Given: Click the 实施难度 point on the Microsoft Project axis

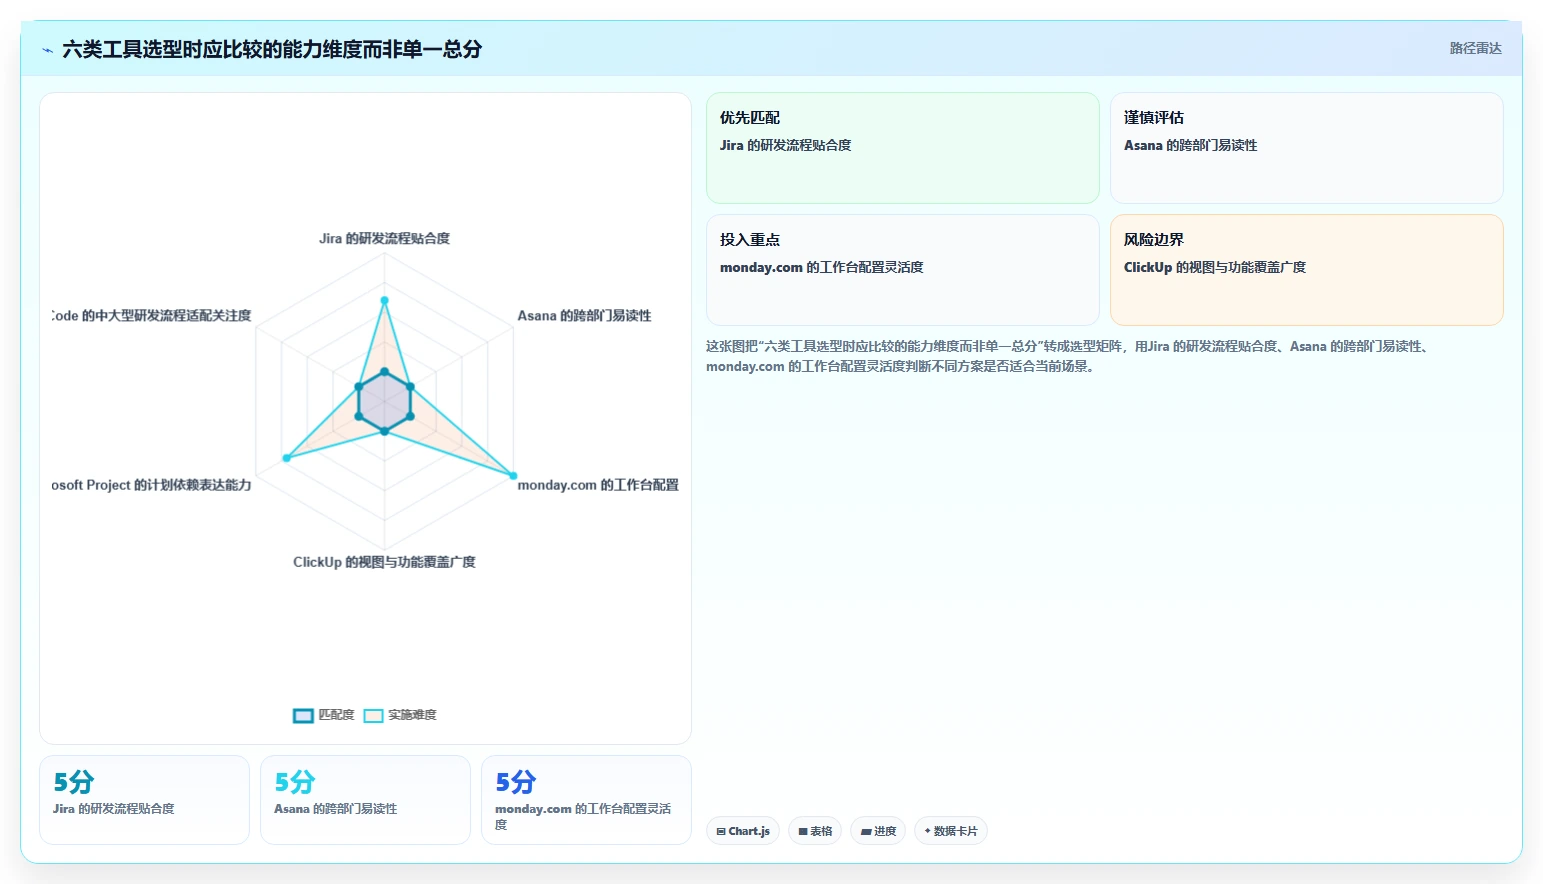Looking at the screenshot, I should pos(287,458).
